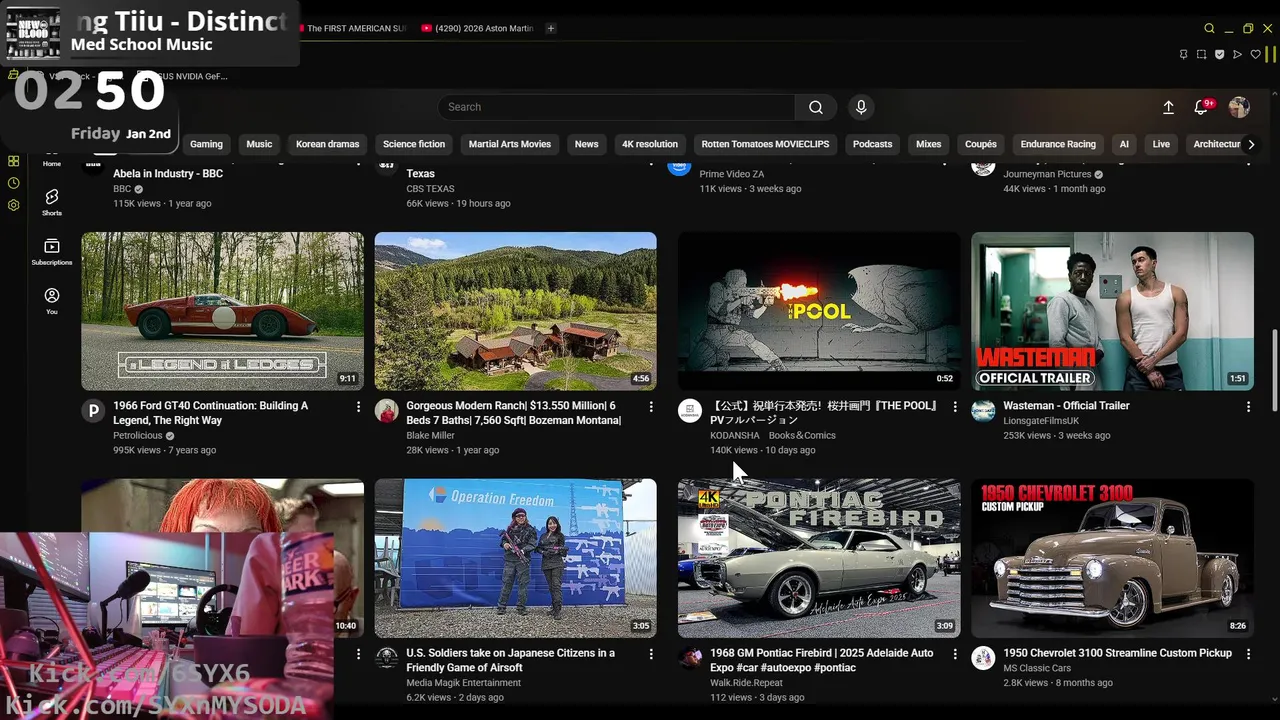This screenshot has width=1280, height=720.
Task: Open LionsgateFilmsUK channel avatar
Action: tap(983, 411)
